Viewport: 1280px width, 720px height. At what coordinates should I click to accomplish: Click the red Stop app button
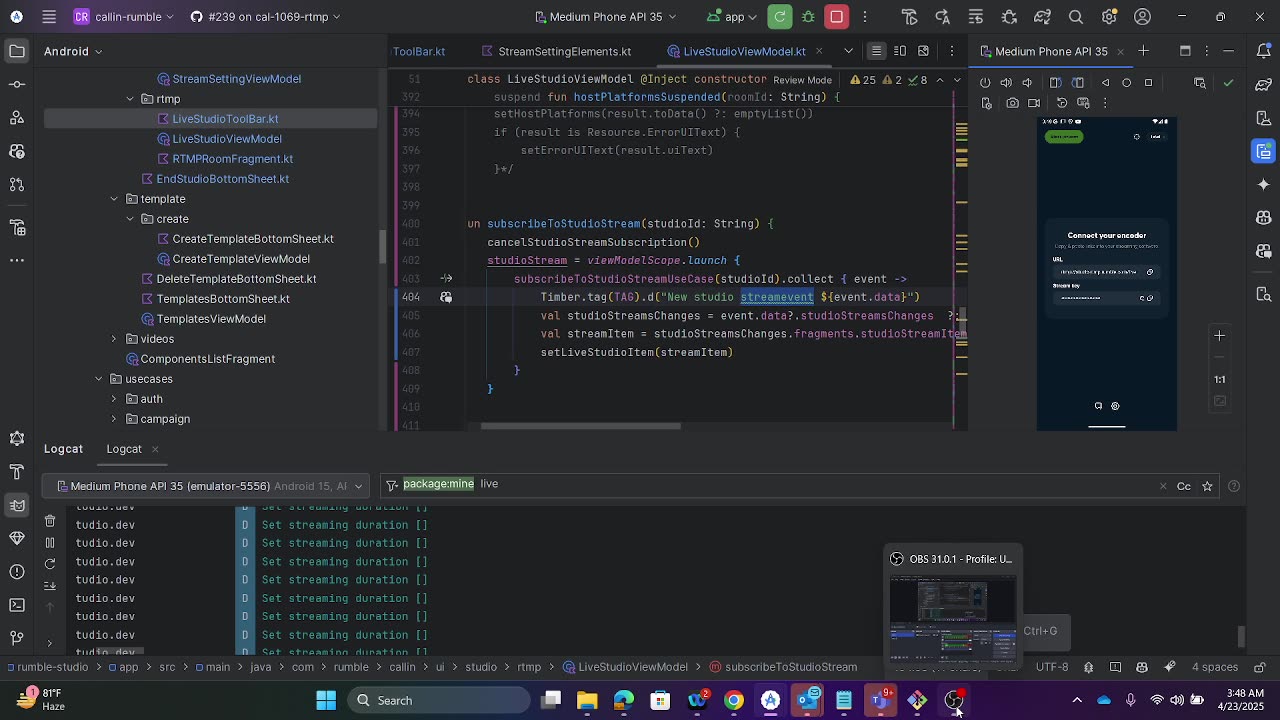pyautogui.click(x=837, y=17)
